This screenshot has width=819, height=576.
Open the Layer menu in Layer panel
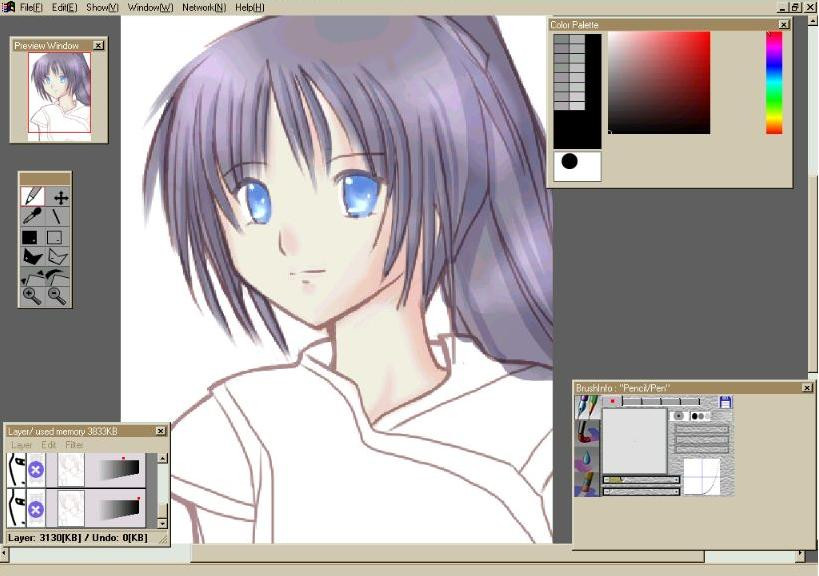(x=21, y=445)
